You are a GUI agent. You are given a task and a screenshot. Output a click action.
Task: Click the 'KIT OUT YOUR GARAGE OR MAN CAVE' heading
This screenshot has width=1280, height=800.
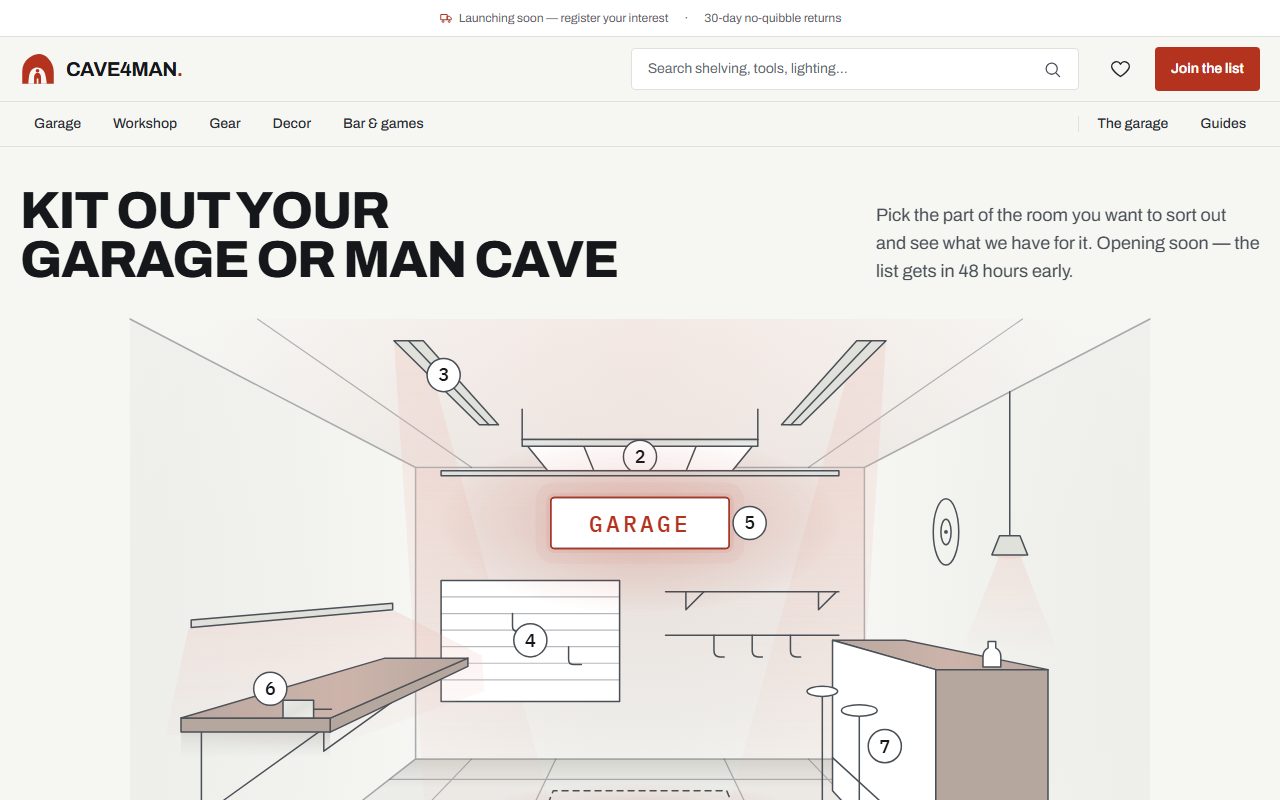click(x=320, y=235)
